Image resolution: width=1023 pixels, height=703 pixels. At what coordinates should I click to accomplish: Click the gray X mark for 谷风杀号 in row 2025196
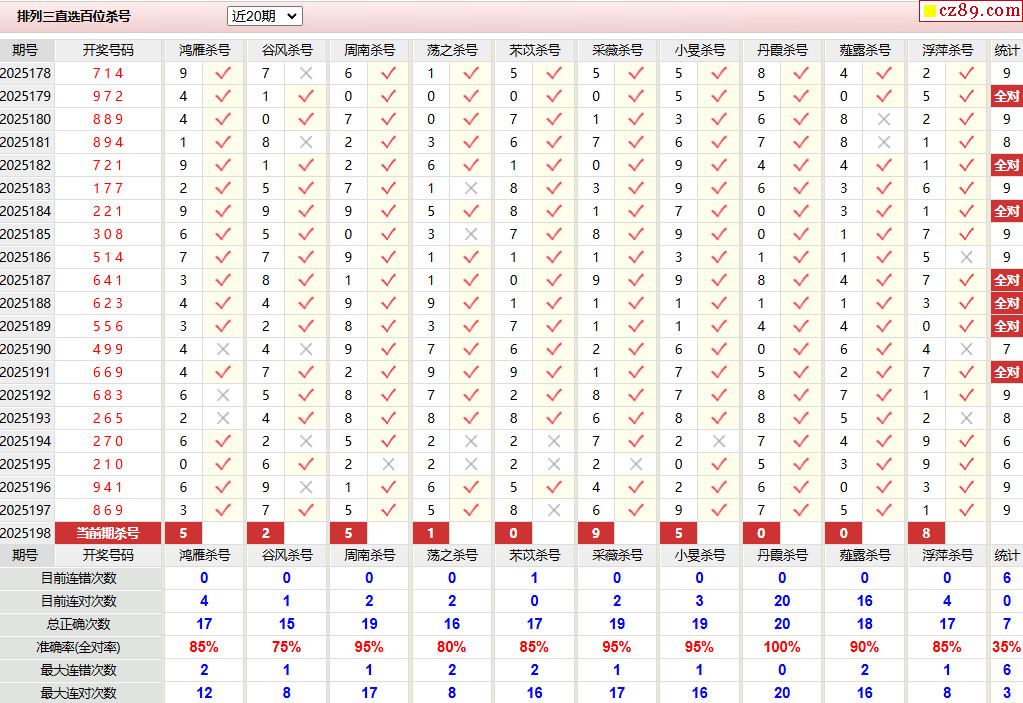pyautogui.click(x=305, y=487)
